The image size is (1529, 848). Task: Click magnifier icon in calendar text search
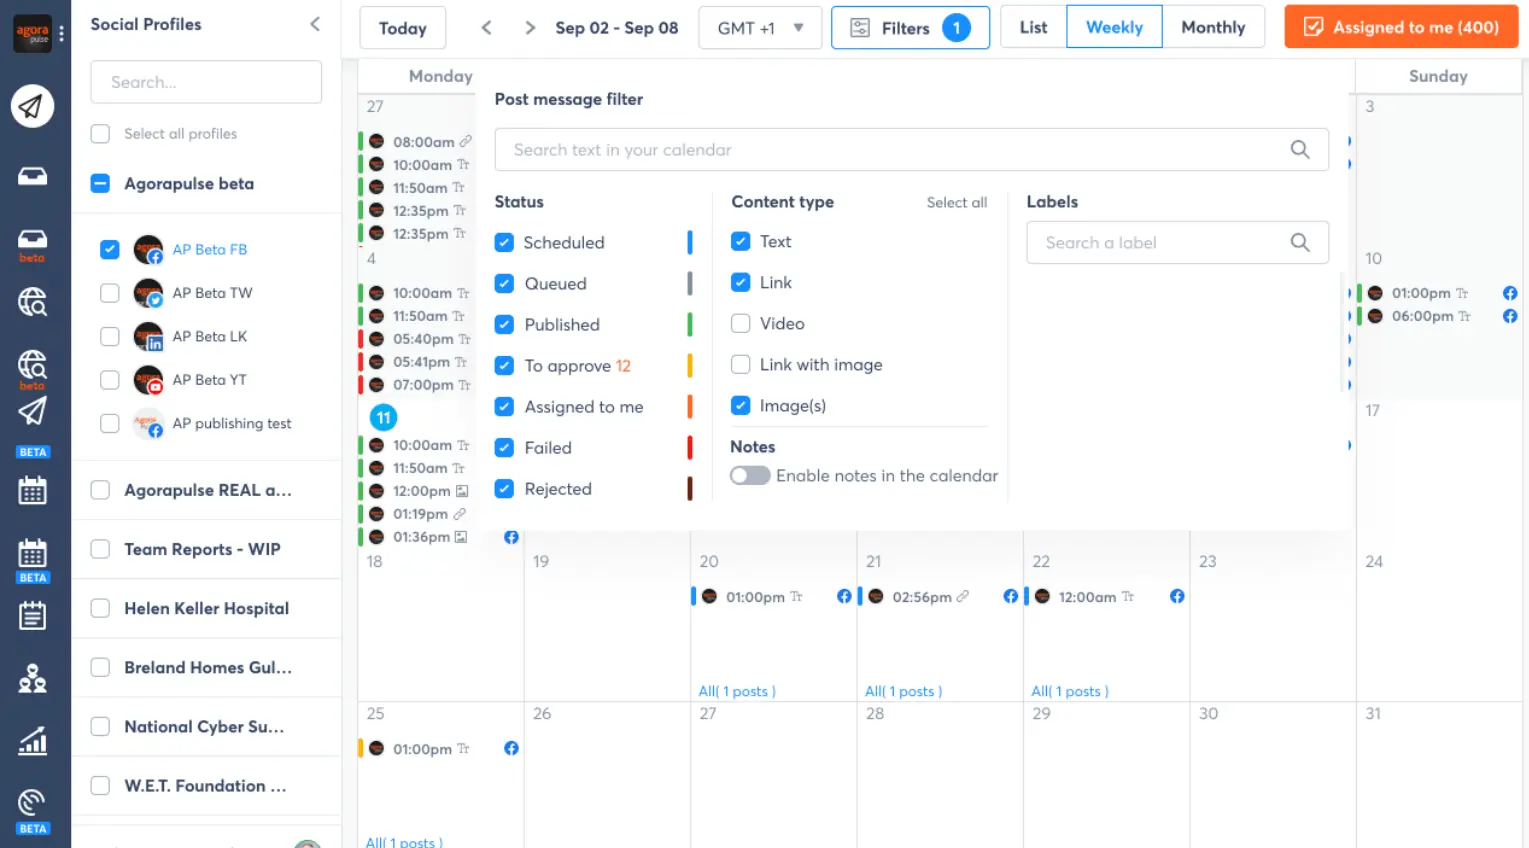coord(1299,150)
